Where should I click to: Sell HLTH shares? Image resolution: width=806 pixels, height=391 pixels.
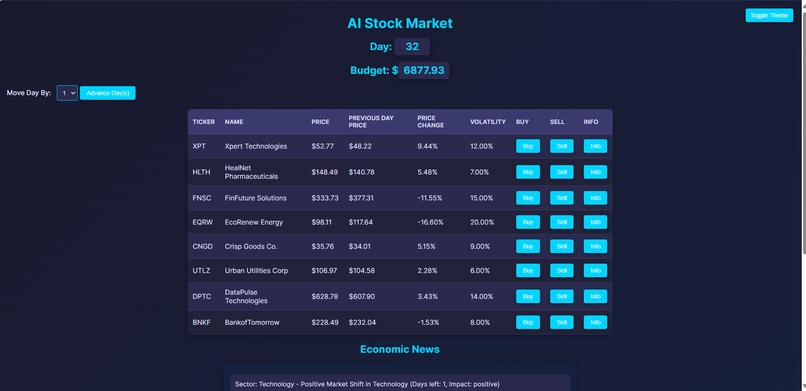(x=562, y=172)
